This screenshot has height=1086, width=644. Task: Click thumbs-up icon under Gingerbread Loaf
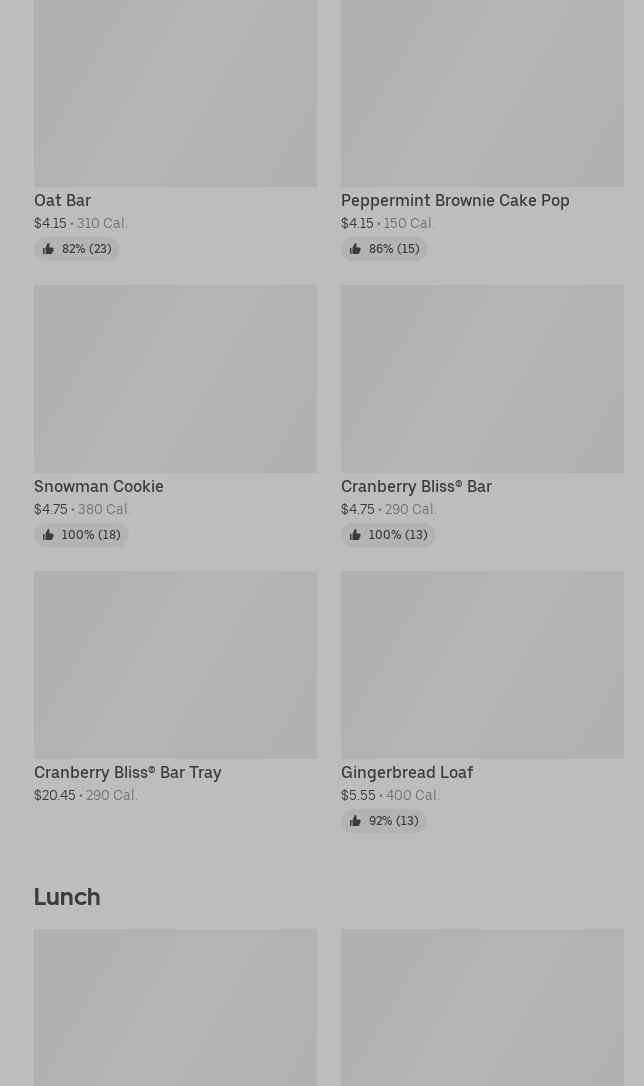coord(355,821)
